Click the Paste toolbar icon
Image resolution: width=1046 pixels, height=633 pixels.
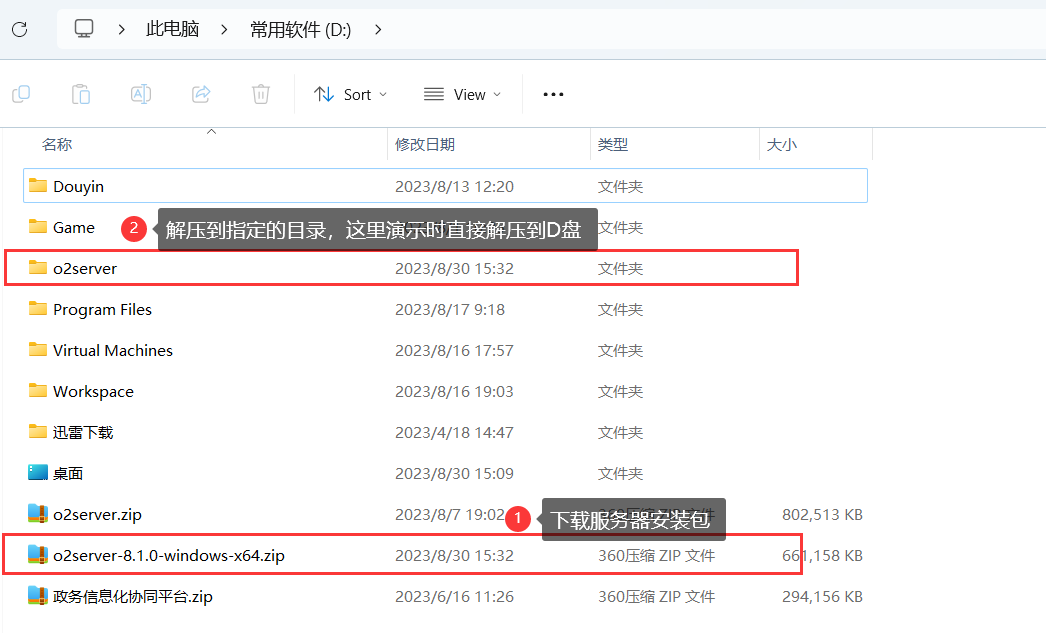81,94
